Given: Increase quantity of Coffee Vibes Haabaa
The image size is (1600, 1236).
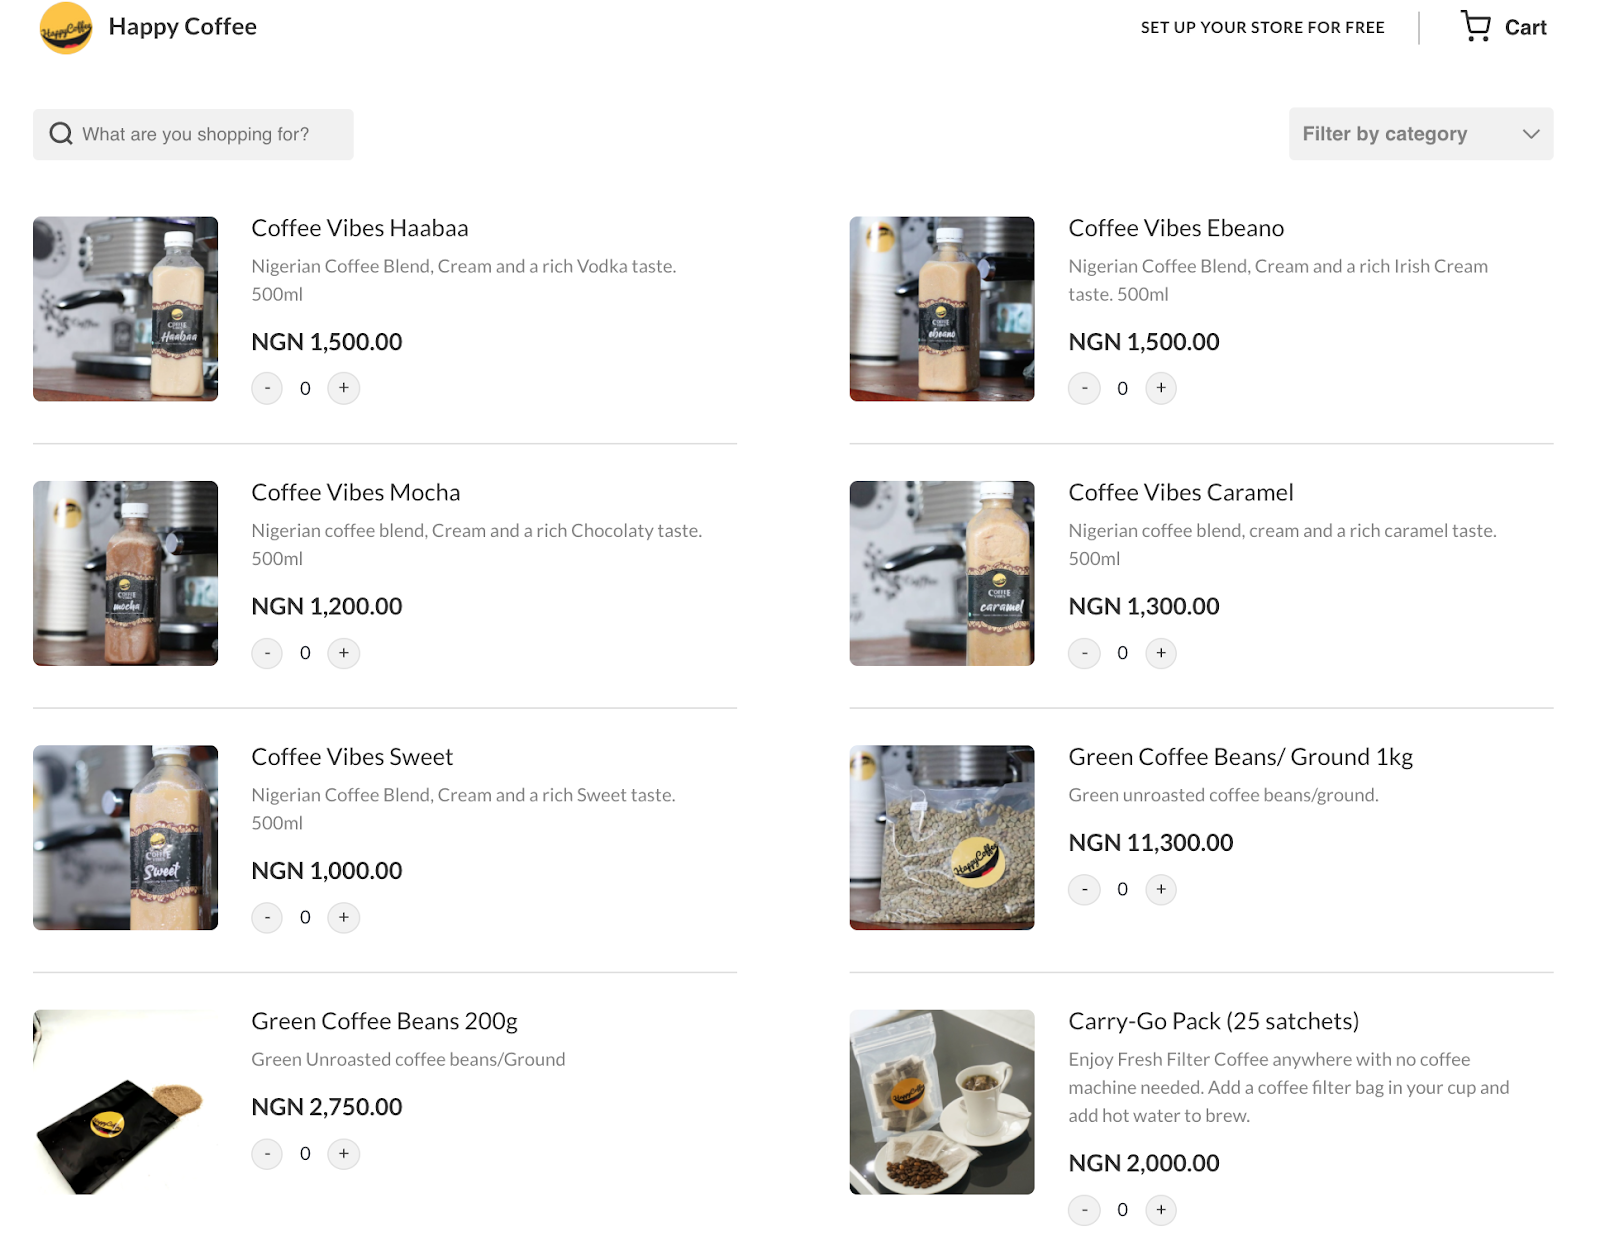Looking at the screenshot, I should pyautogui.click(x=344, y=388).
